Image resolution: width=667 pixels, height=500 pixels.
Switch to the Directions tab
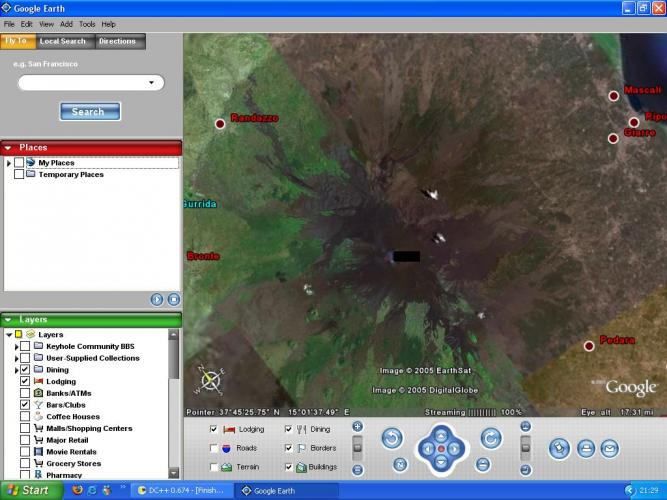pyautogui.click(x=117, y=41)
